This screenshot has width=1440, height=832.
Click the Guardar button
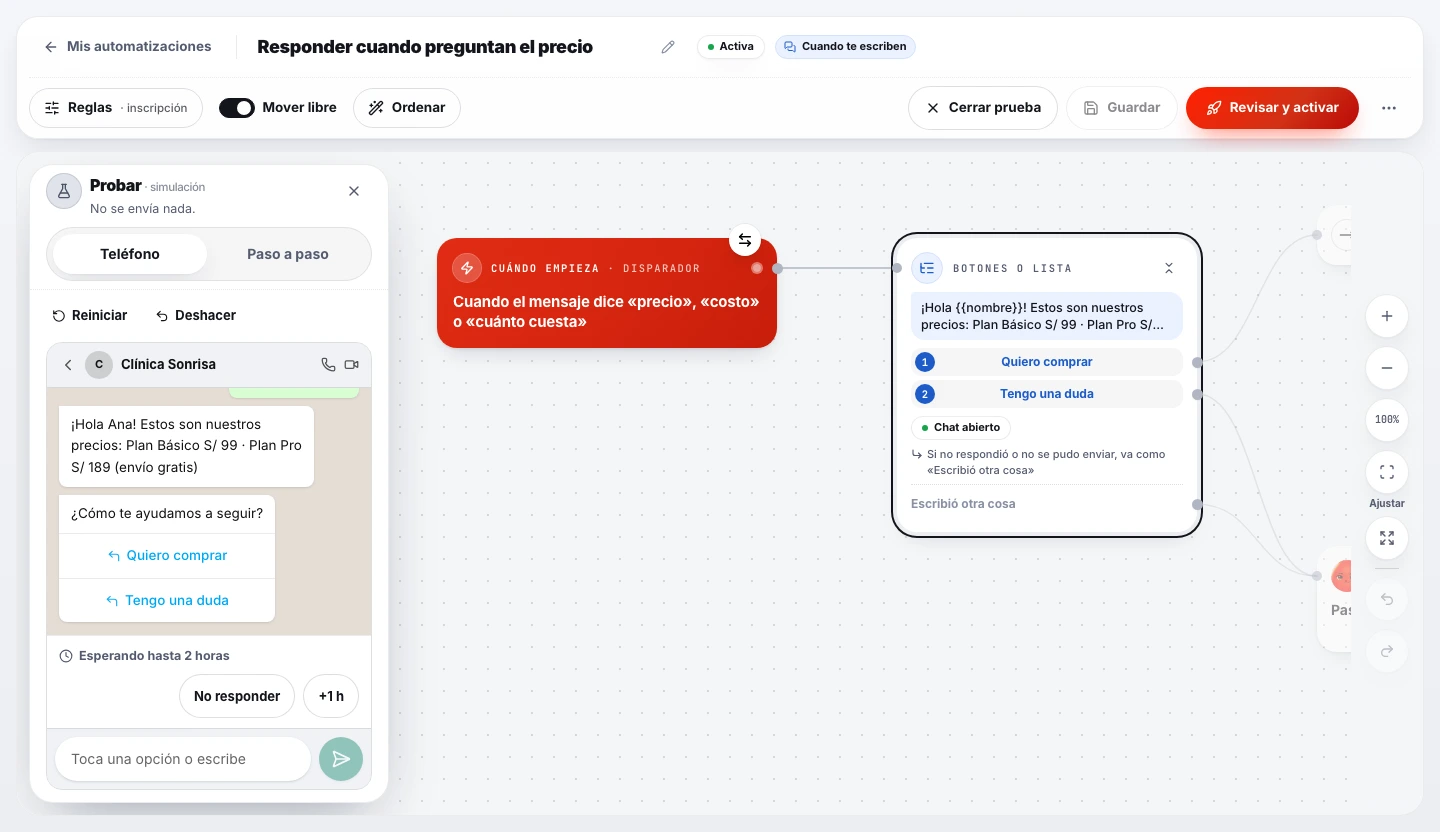click(1122, 108)
